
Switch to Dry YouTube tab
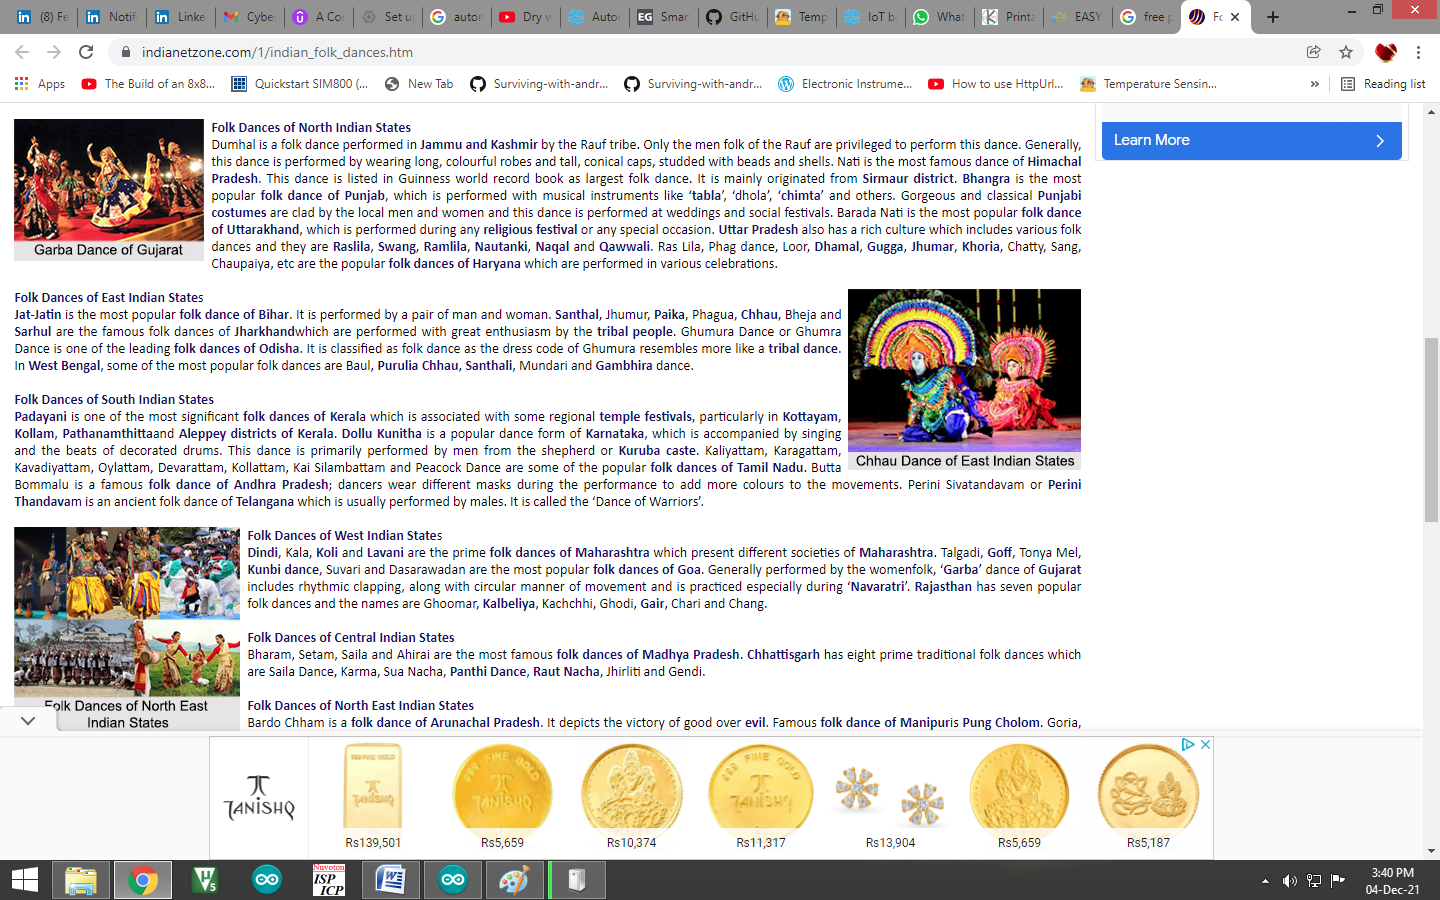pos(524,17)
